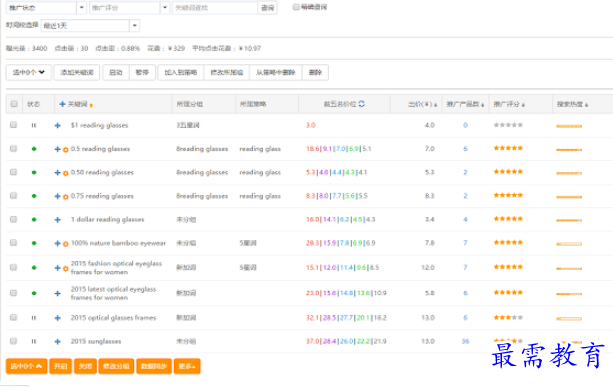Viewport: 613px width, 387px height.
Task: Click plus icon for '$1 reading glasses' row
Action: 57,125
